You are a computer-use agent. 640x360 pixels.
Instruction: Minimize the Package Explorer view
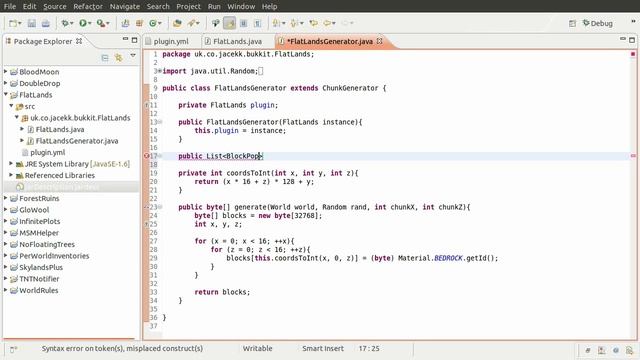125,39
